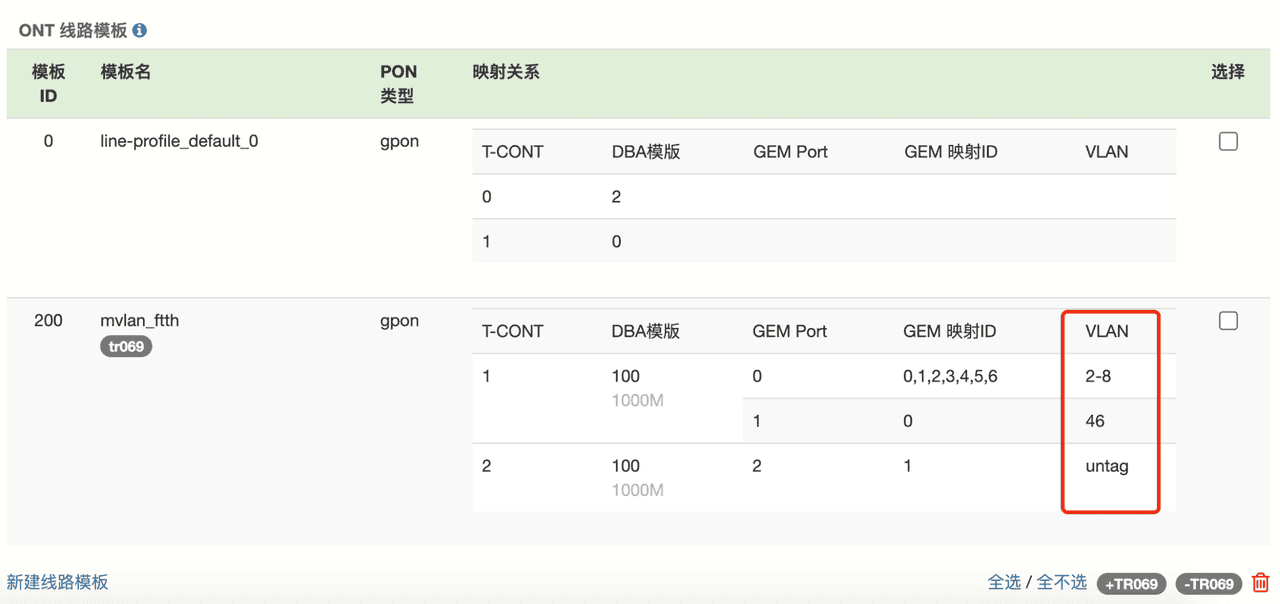The height and width of the screenshot is (604, 1280).
Task: Tick the checkbox for template mvlan_ftth
Action: [1228, 321]
